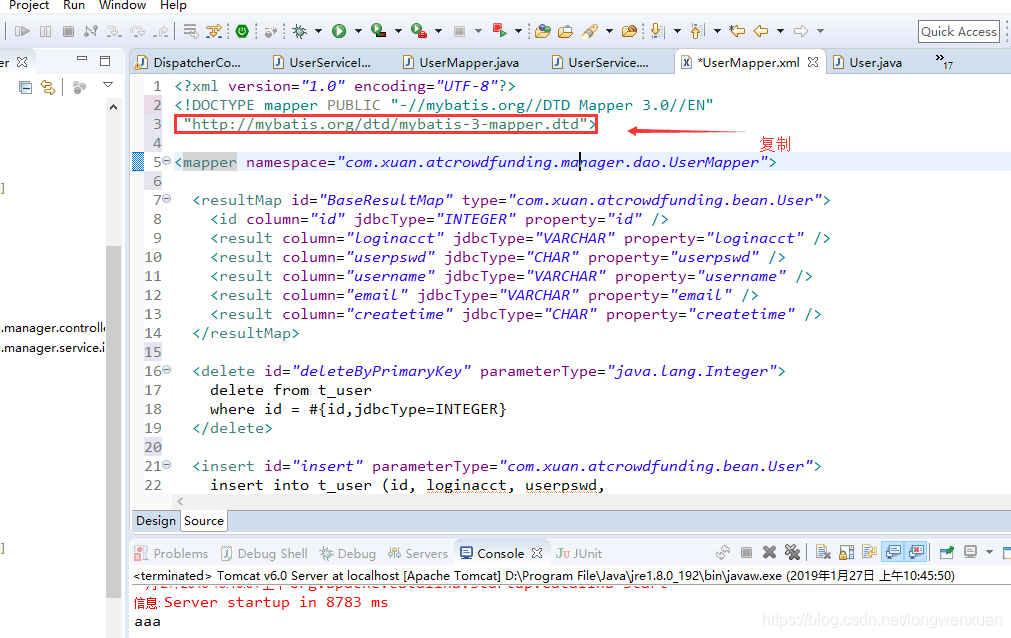Viewport: 1011px width, 638px height.
Task: Open the Window menu
Action: [123, 5]
